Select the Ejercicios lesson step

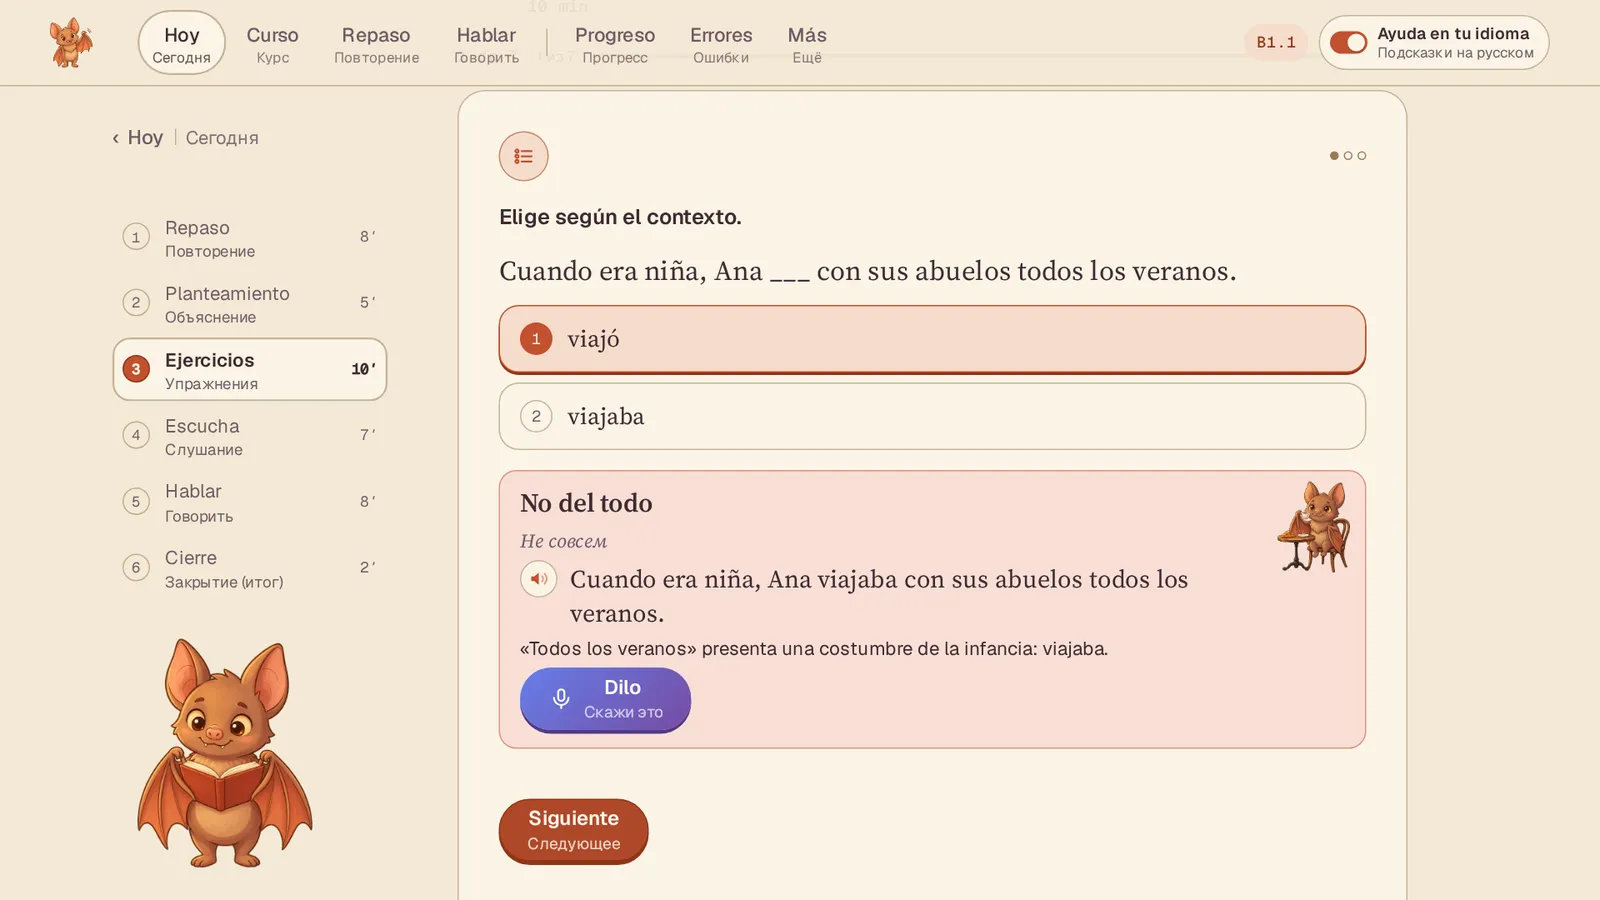(x=250, y=369)
